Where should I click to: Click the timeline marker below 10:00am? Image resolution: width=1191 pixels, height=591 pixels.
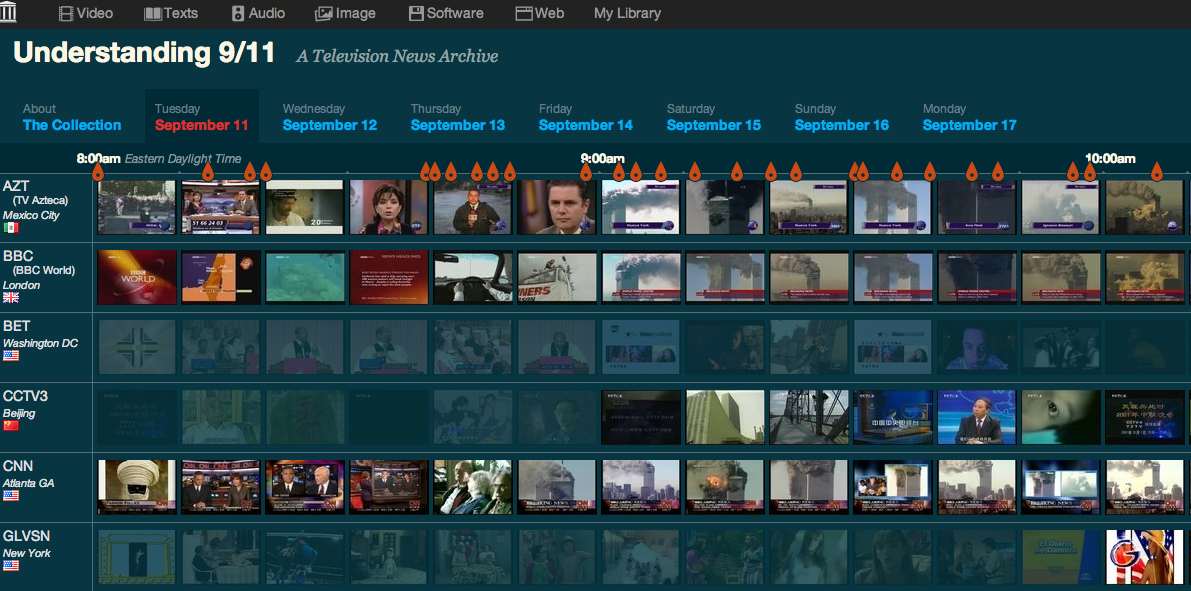(1090, 172)
